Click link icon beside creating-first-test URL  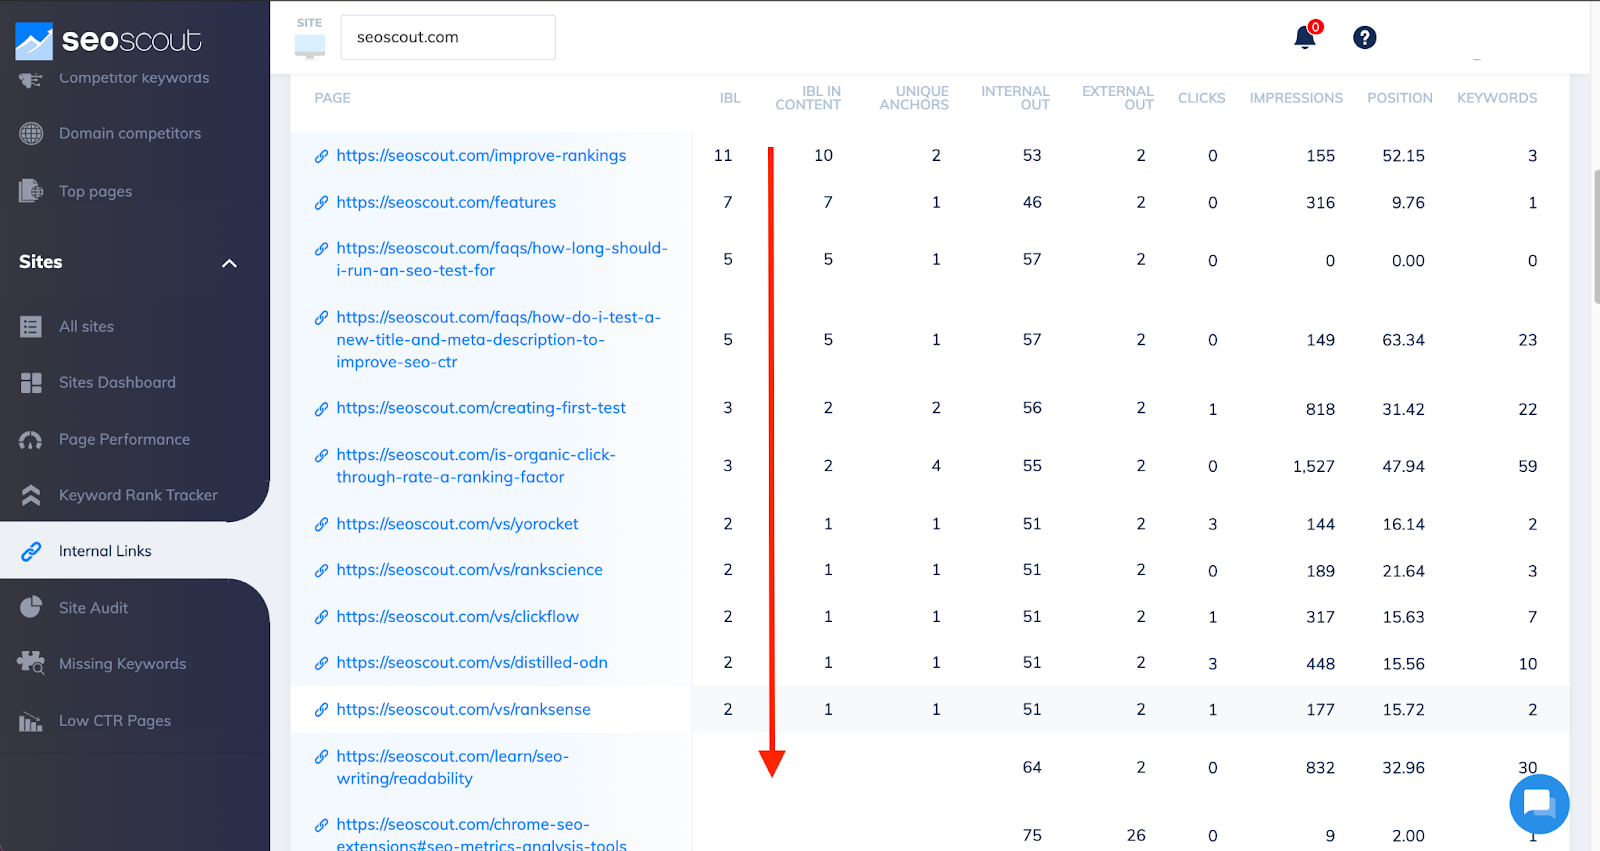tap(321, 409)
